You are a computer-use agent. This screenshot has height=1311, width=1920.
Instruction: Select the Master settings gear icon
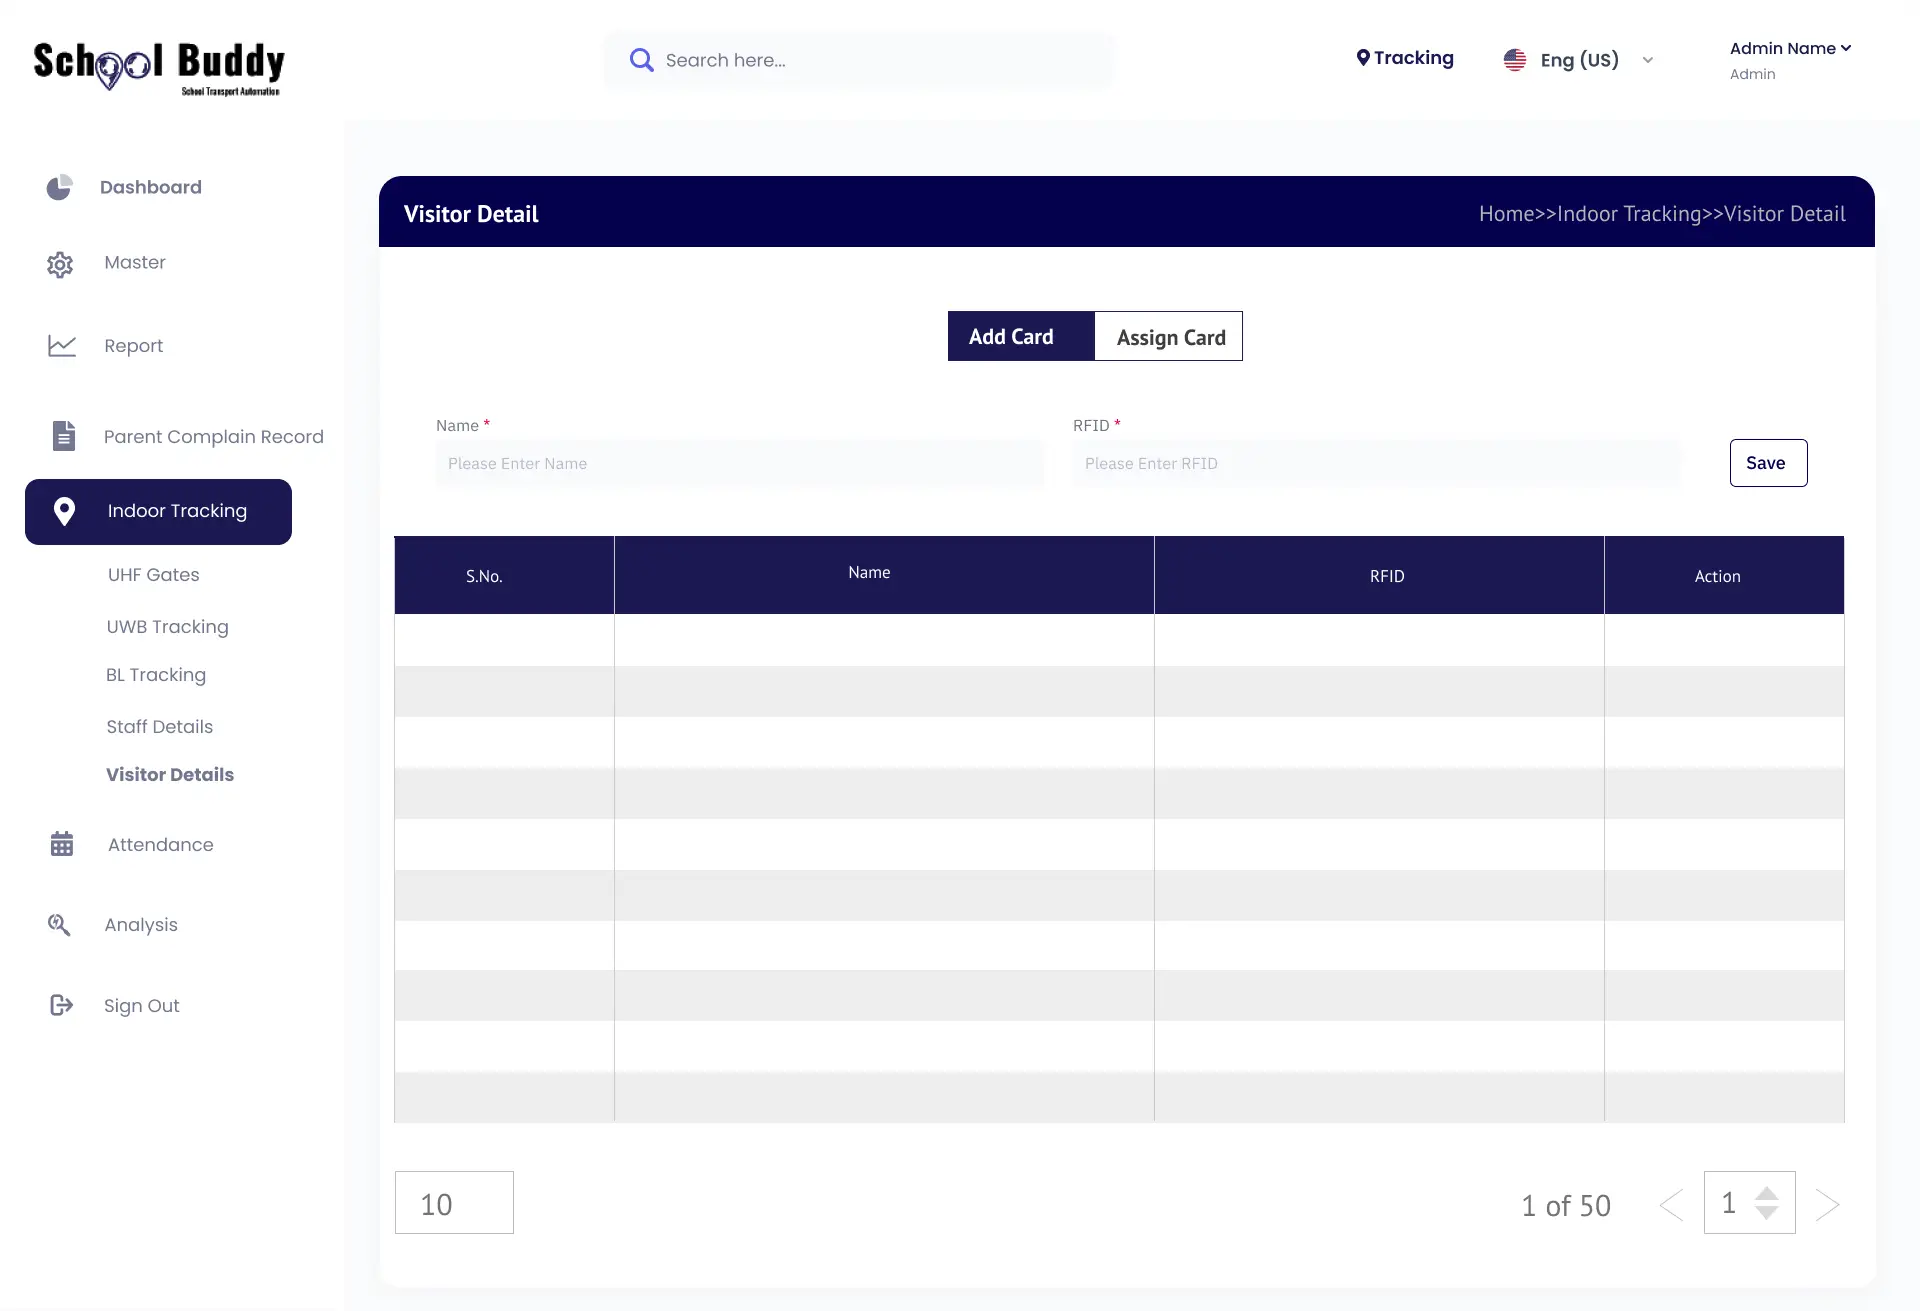[61, 263]
